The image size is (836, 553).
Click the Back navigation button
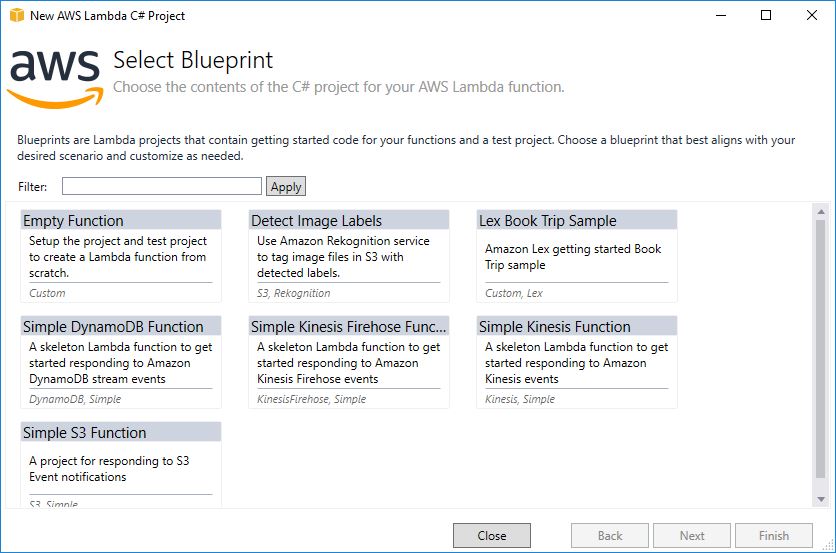(x=609, y=535)
